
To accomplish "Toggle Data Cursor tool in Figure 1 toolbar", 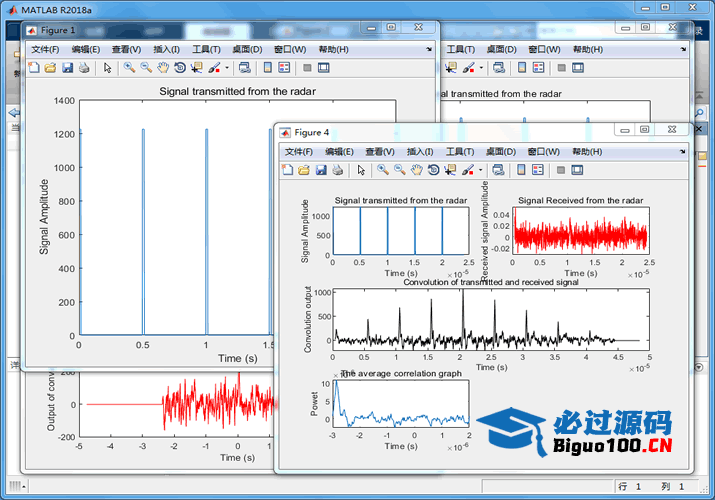I will pos(196,68).
